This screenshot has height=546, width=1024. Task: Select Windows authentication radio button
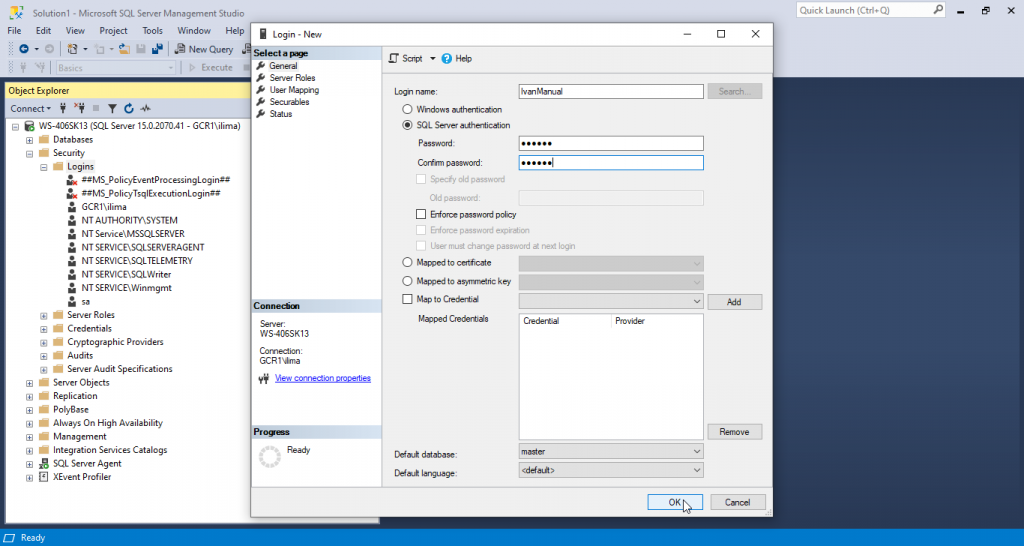408,110
